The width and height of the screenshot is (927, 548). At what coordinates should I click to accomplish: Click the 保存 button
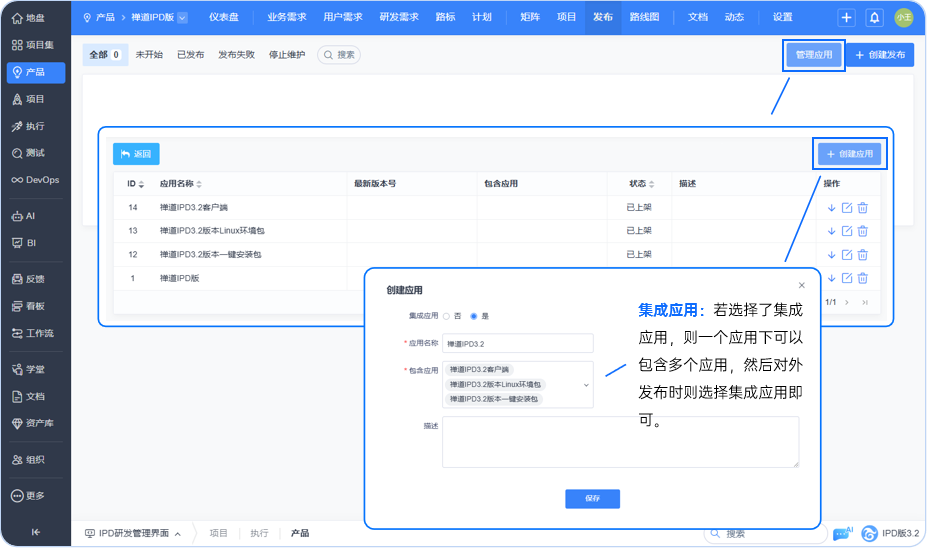[x=592, y=499]
